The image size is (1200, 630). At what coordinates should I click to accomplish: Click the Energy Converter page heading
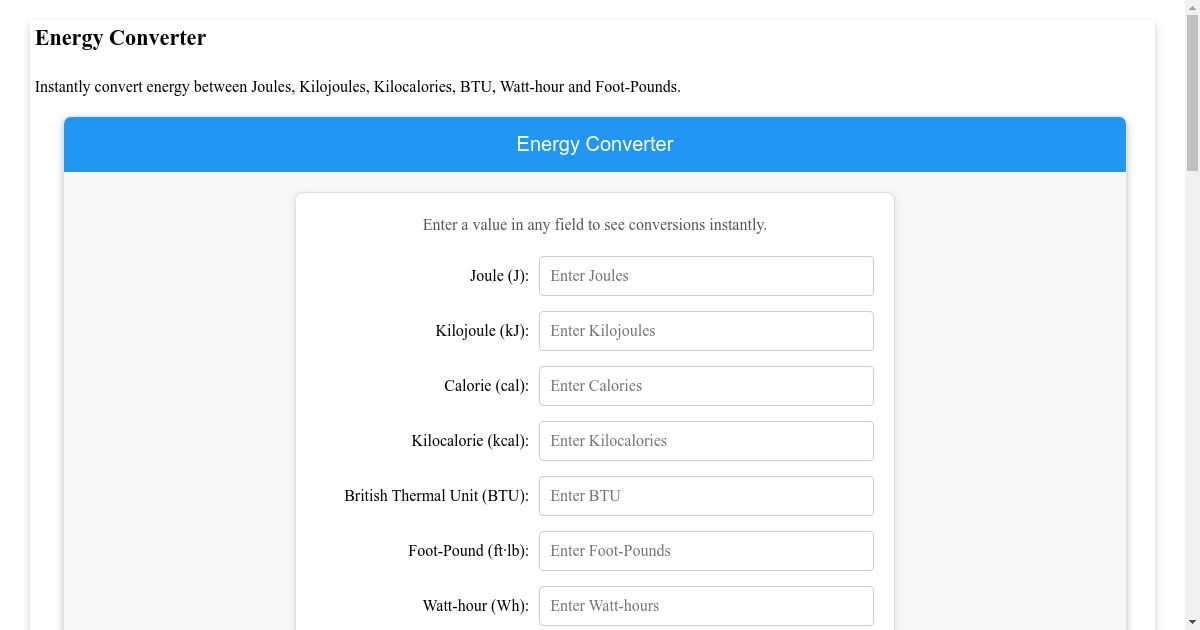pyautogui.click(x=120, y=38)
